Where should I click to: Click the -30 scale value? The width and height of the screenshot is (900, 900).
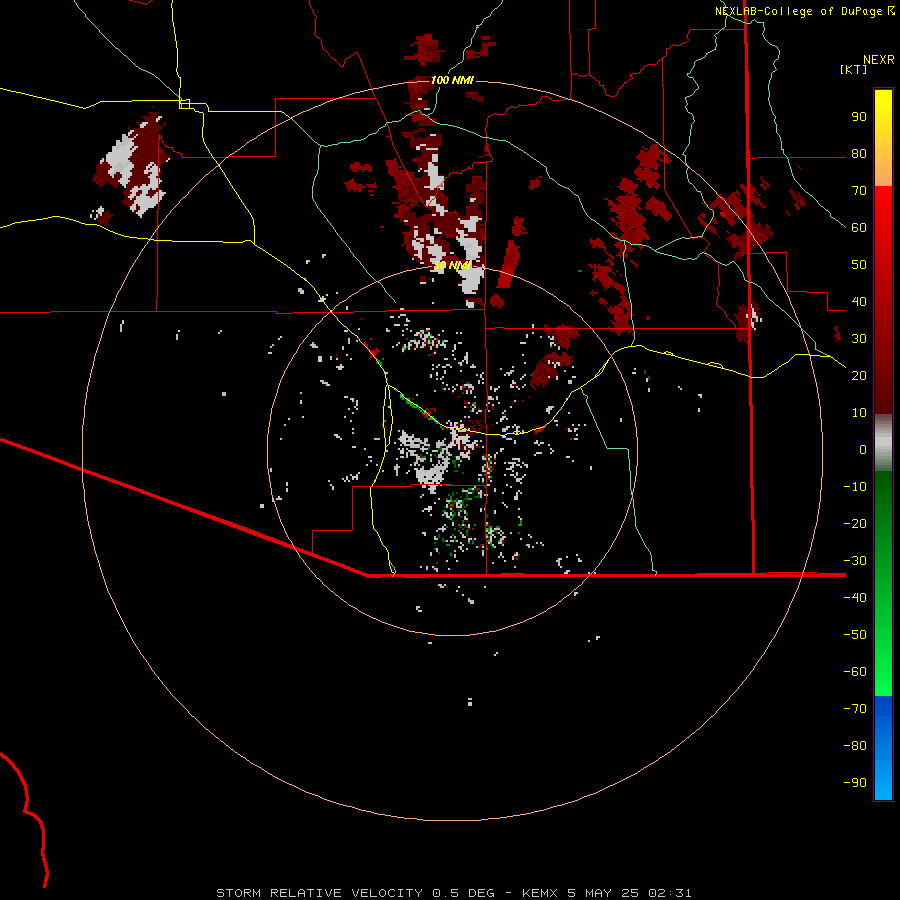[x=855, y=561]
